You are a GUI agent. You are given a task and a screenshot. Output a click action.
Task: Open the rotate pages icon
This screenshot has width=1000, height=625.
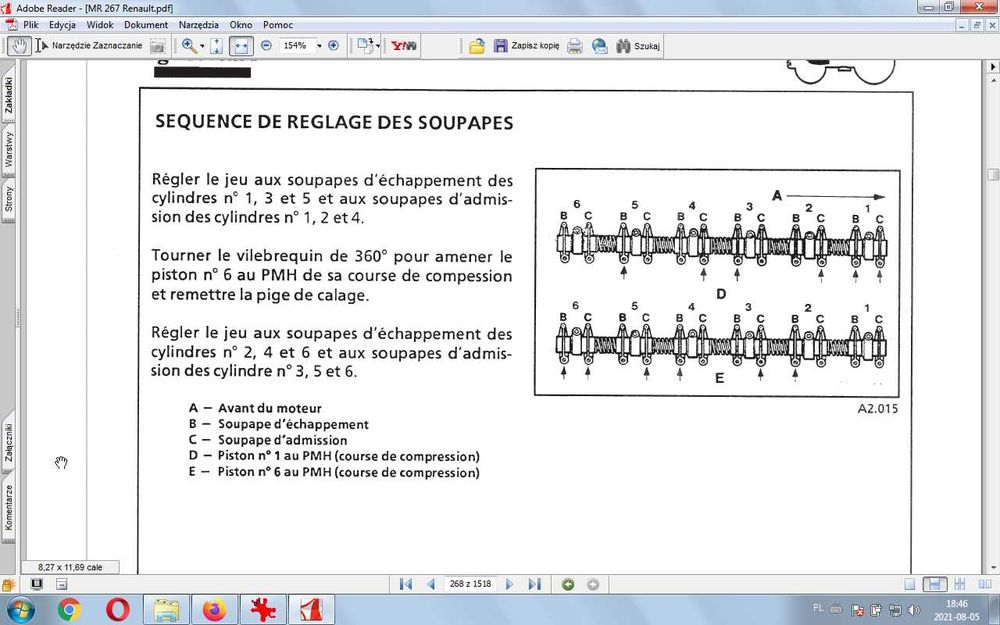365,46
